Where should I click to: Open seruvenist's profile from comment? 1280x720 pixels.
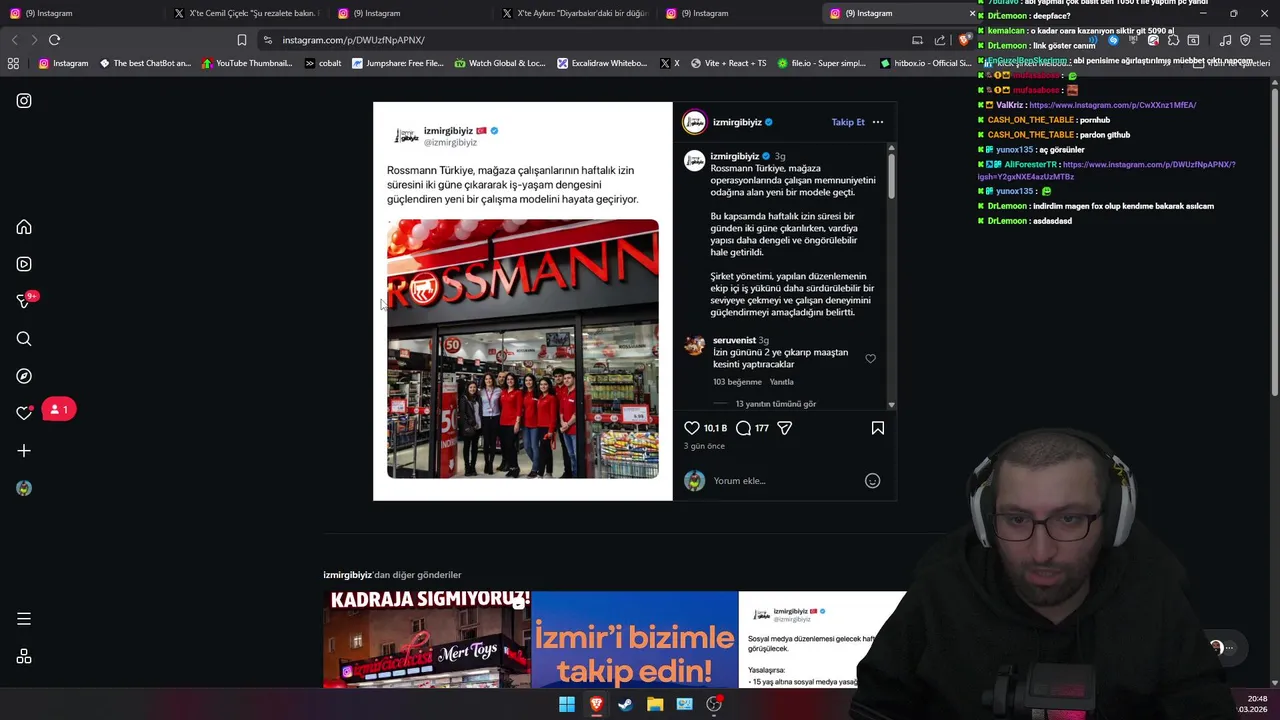click(734, 340)
